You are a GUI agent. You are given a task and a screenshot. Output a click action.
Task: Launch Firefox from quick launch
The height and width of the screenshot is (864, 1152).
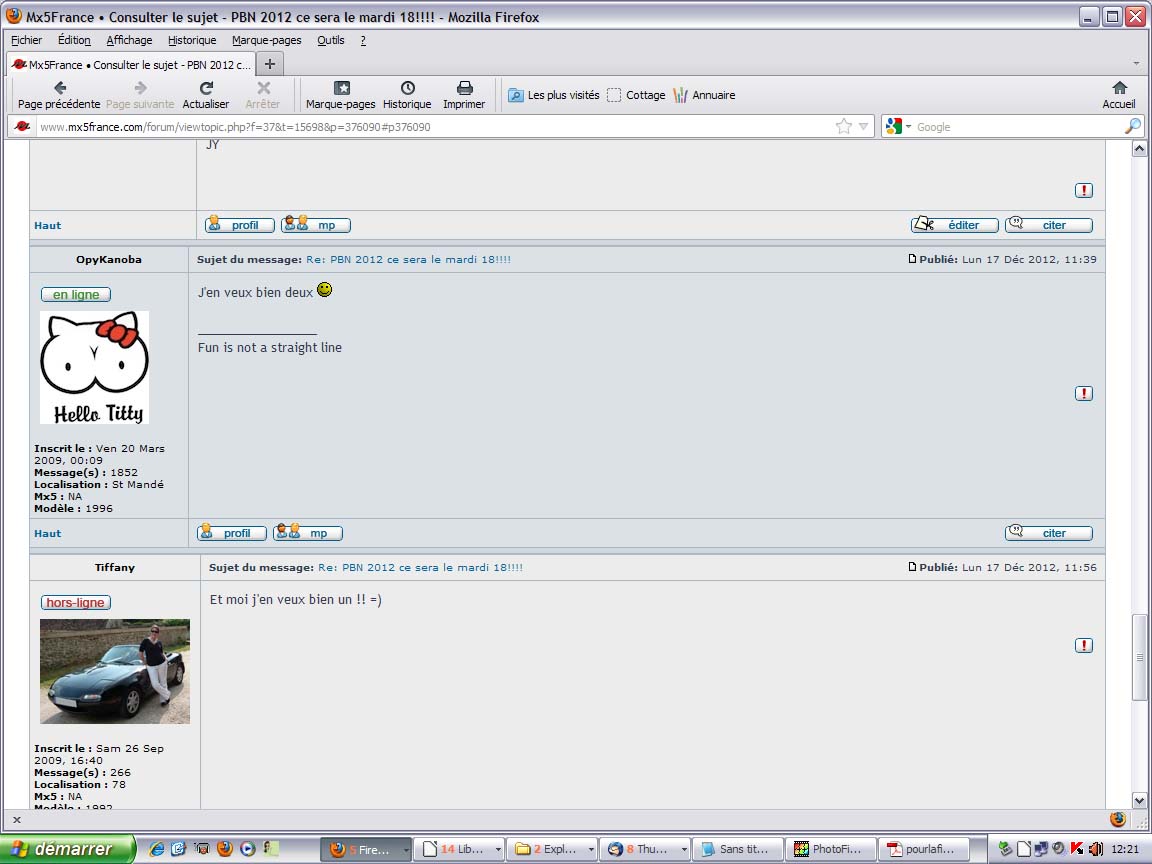pos(225,849)
